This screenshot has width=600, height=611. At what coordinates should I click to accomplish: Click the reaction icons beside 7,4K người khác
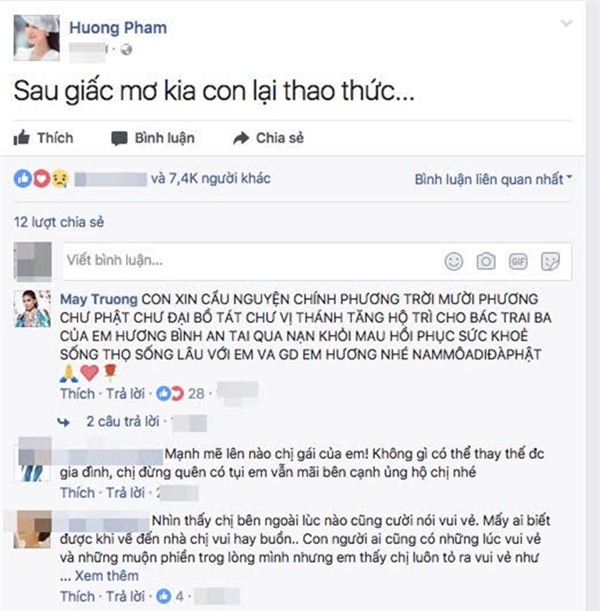tap(42, 179)
